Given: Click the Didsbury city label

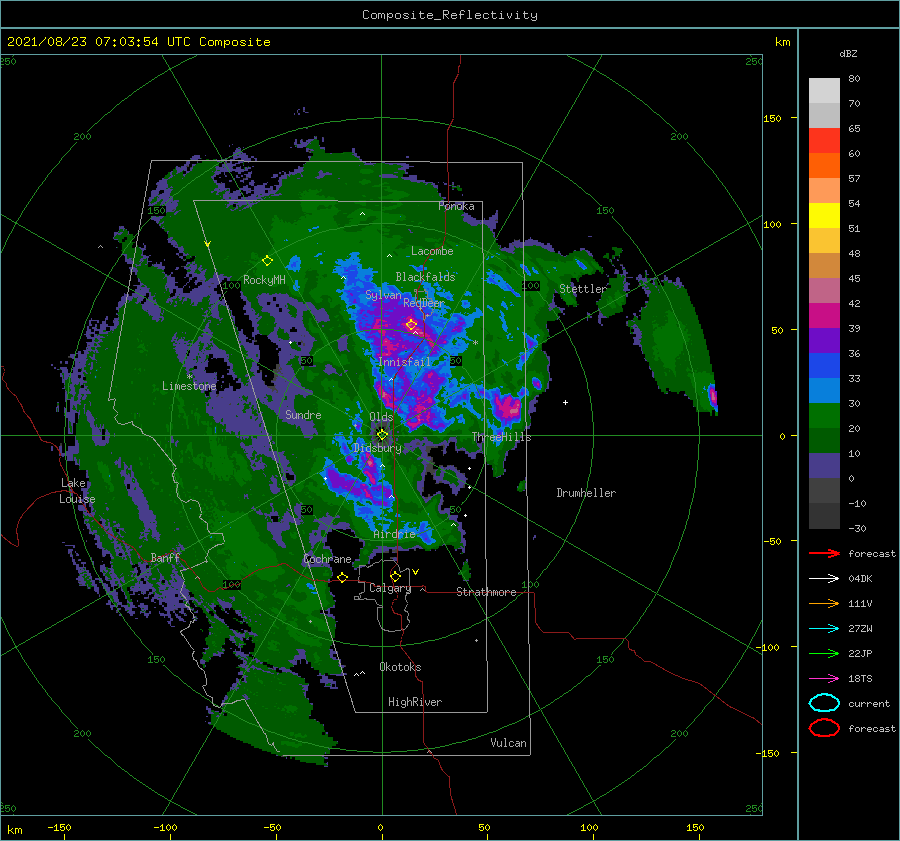Looking at the screenshot, I should tap(377, 448).
